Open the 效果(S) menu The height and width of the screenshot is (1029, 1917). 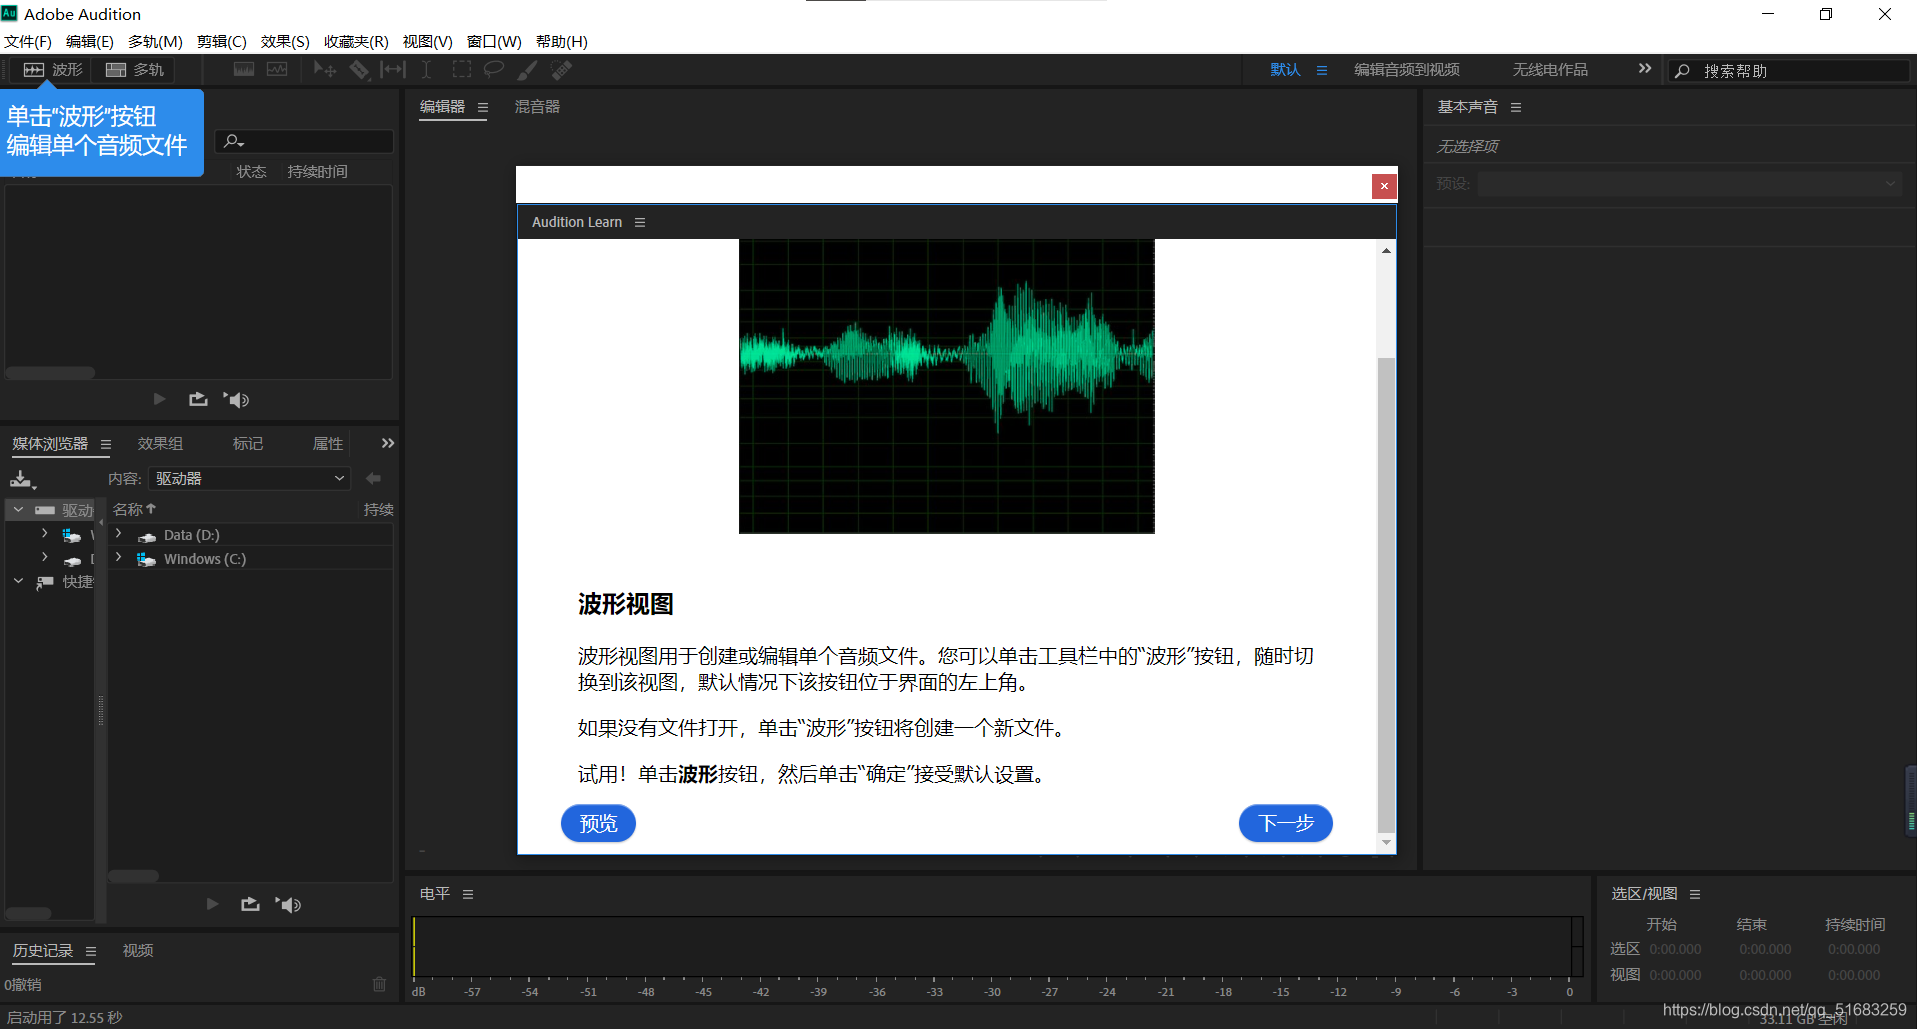pos(285,42)
